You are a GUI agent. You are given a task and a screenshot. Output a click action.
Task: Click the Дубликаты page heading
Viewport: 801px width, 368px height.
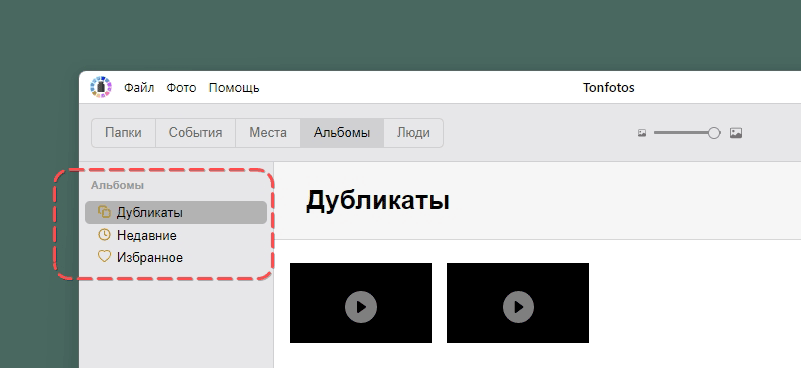378,201
